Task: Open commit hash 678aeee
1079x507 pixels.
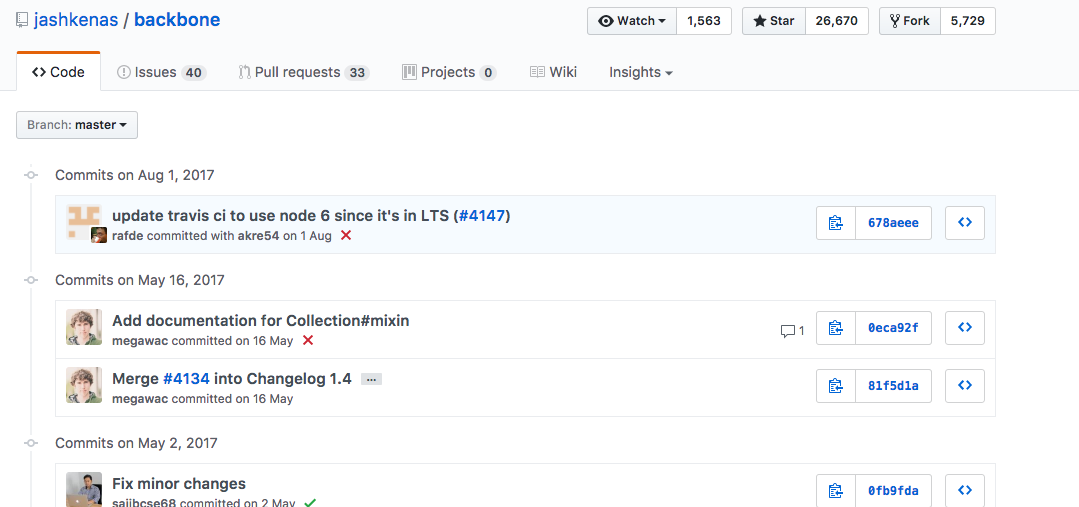Action: 893,223
